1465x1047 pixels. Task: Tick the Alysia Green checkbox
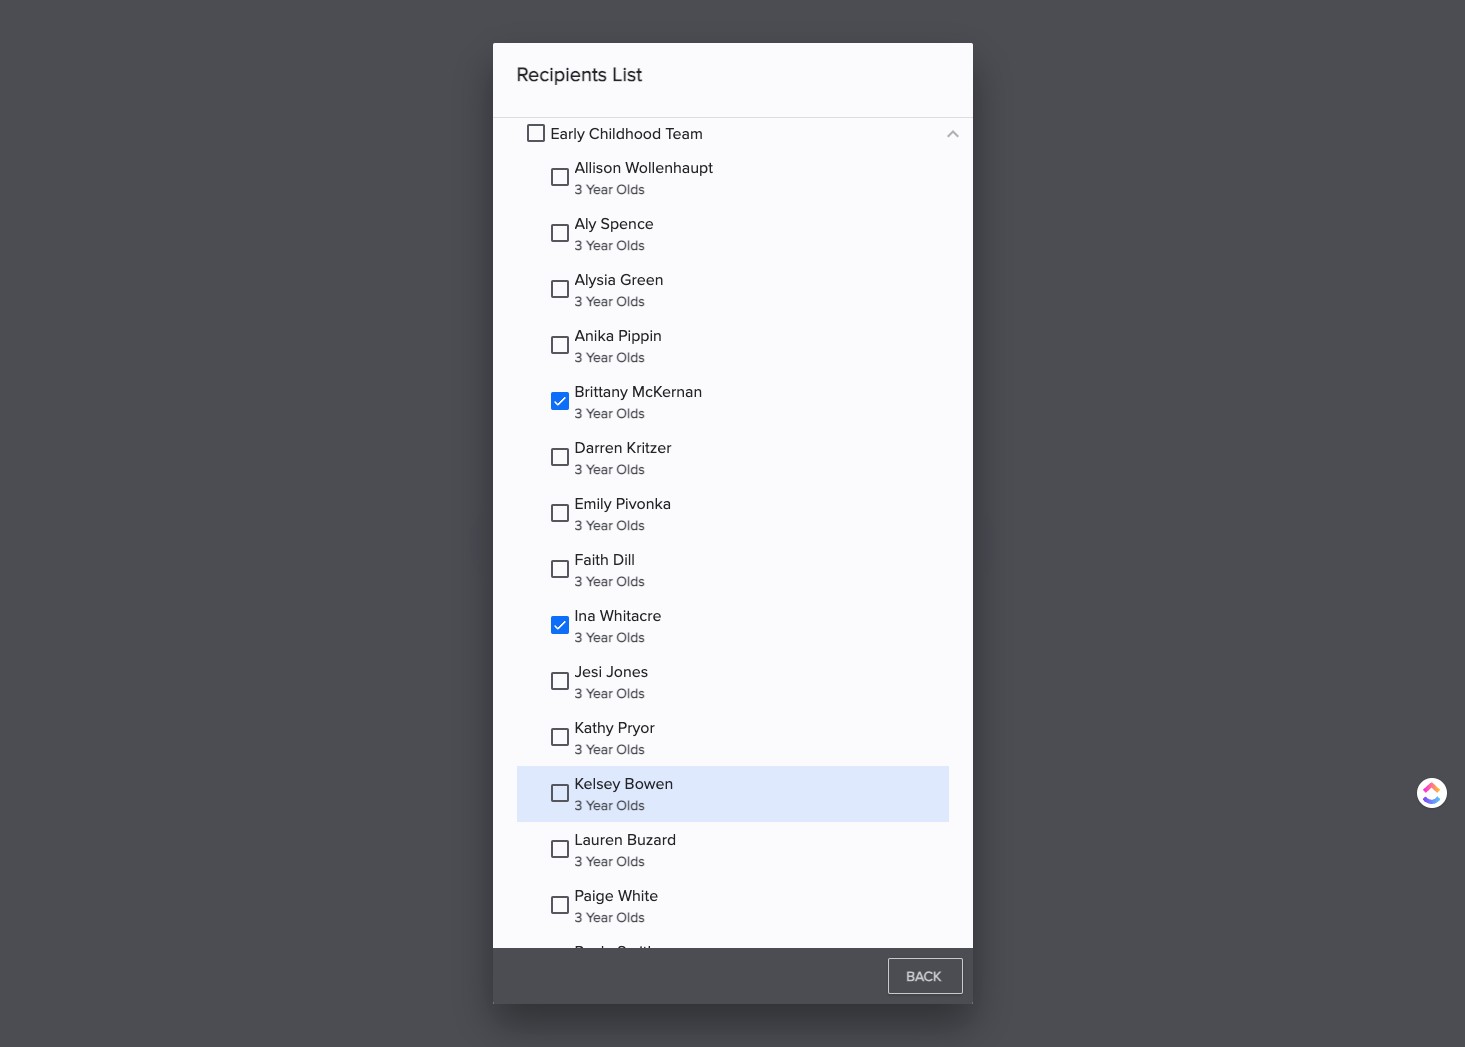point(560,289)
